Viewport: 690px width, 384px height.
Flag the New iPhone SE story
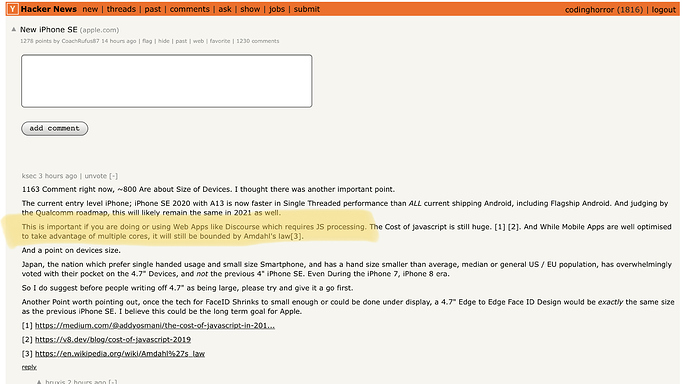pos(147,41)
